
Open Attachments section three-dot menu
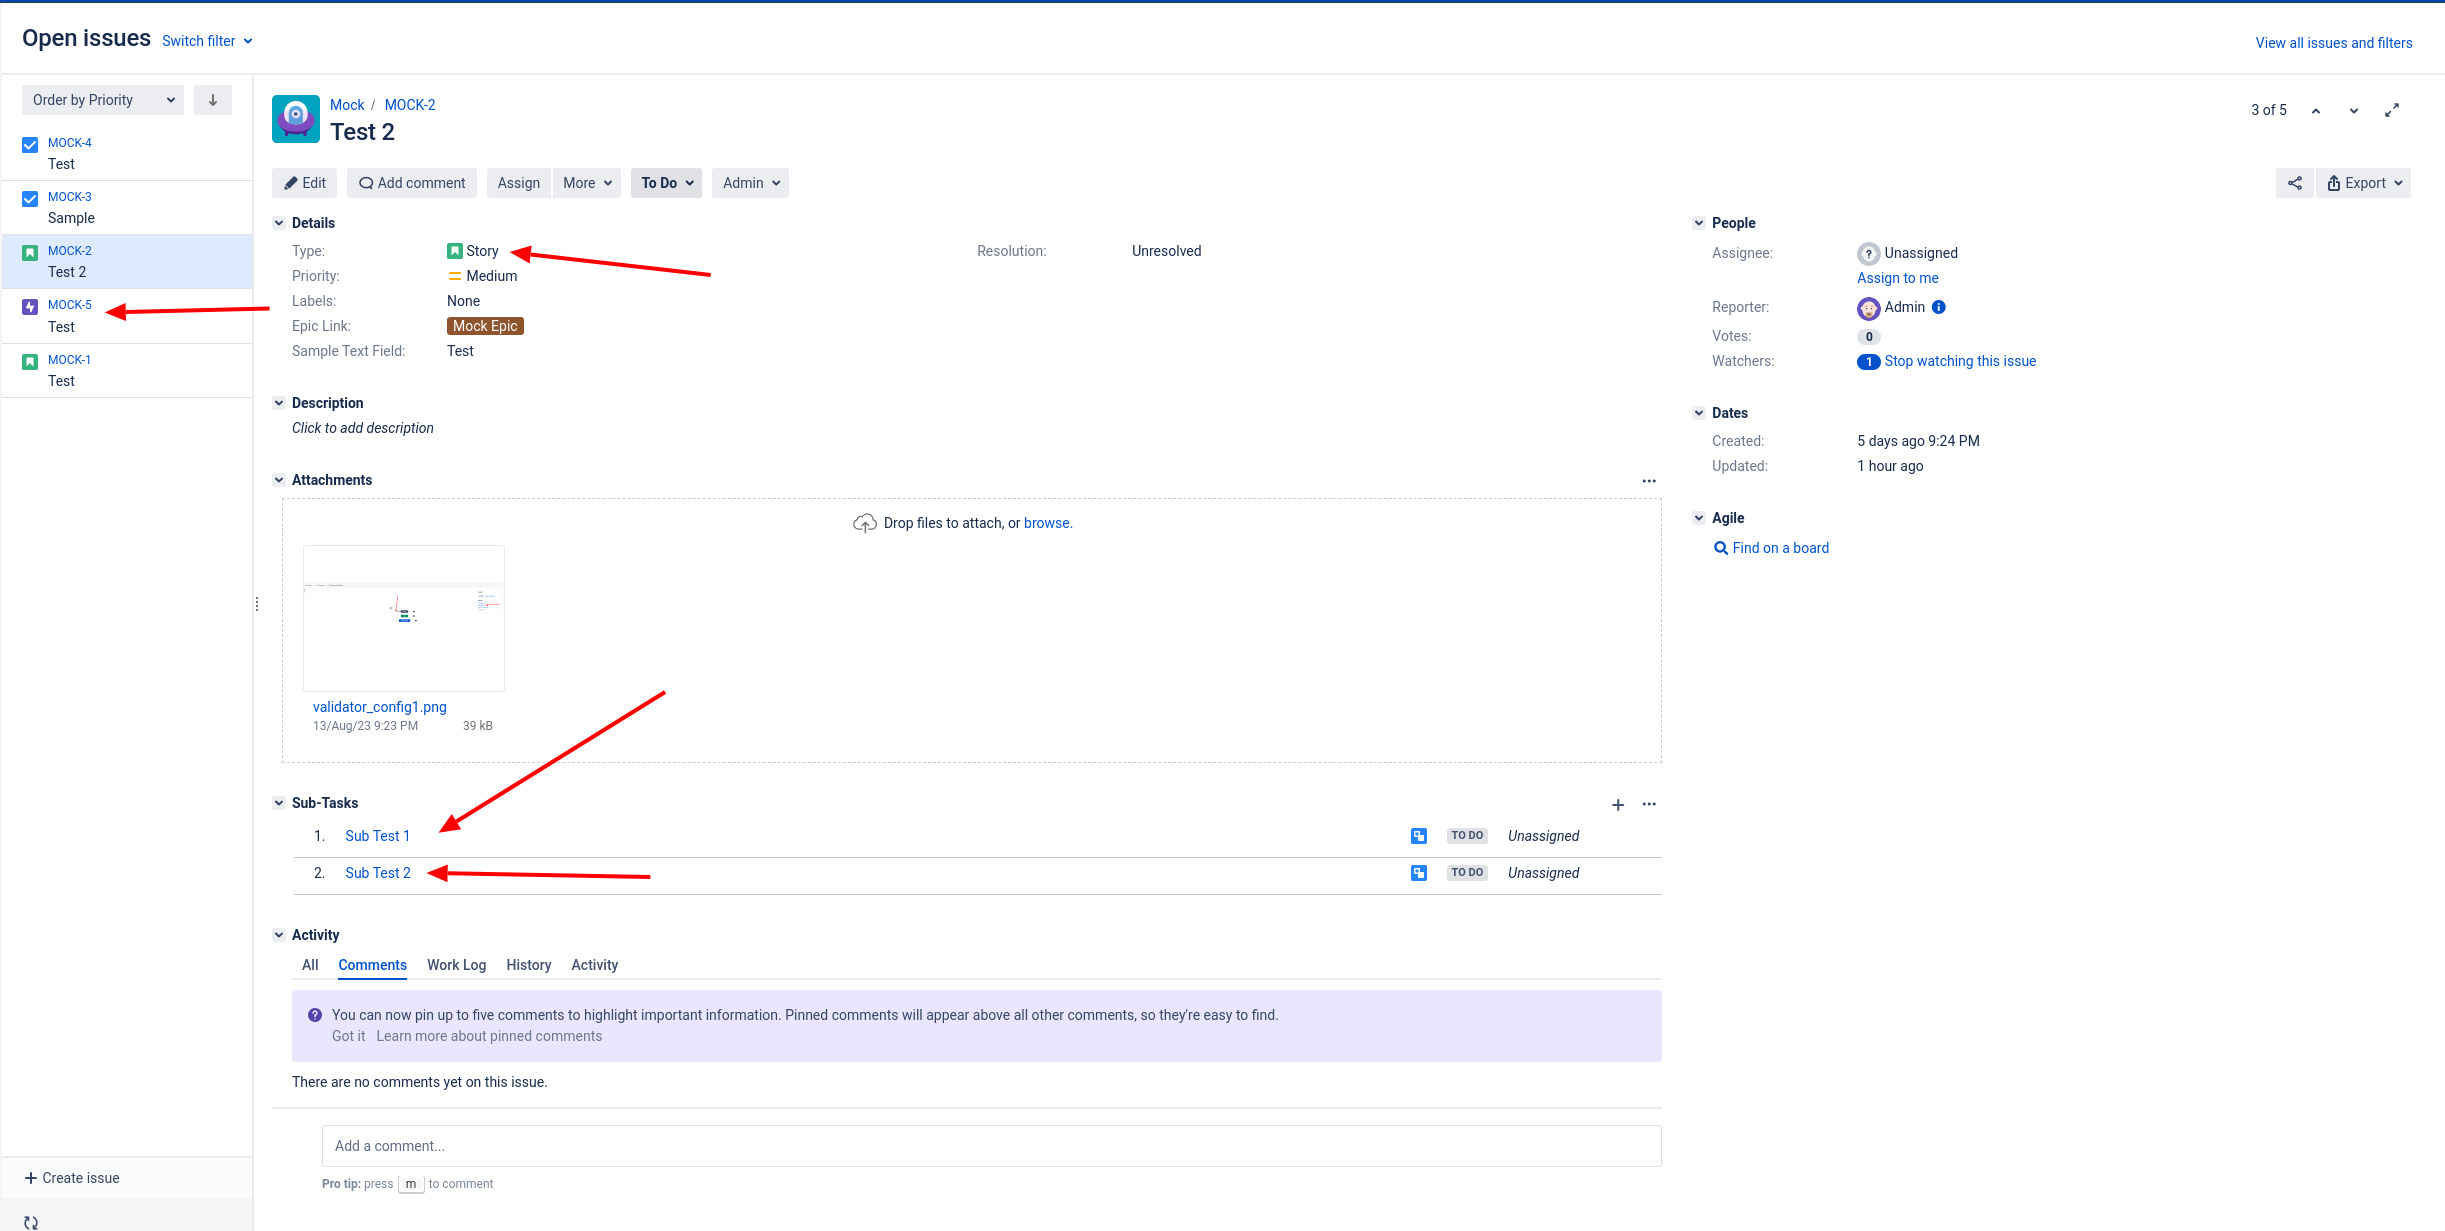tap(1649, 481)
